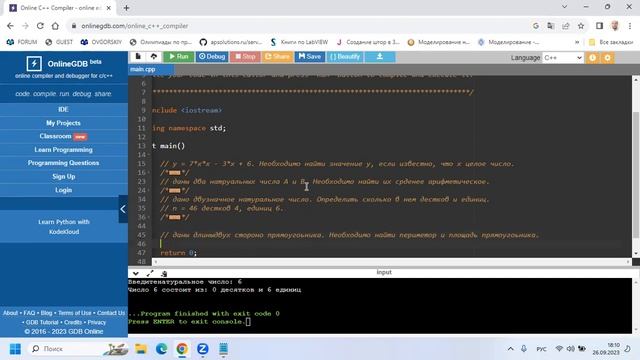This screenshot has height=360, width=640.
Task: Click the New File icon in editor toolbar
Action: (138, 57)
